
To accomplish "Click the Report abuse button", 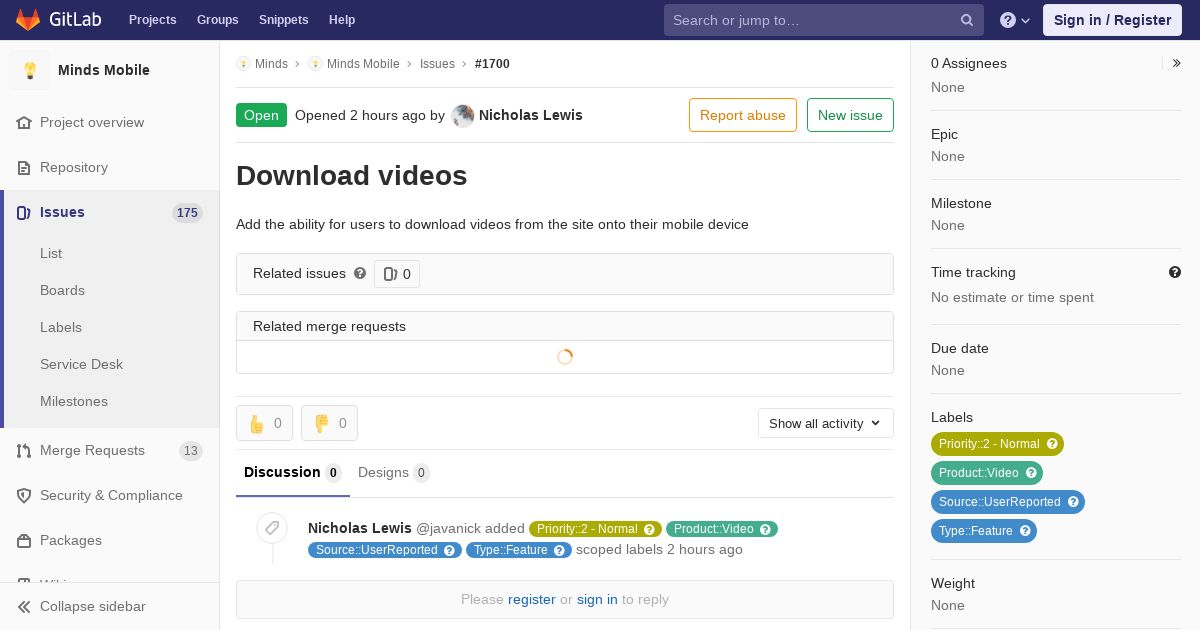I will tap(743, 115).
